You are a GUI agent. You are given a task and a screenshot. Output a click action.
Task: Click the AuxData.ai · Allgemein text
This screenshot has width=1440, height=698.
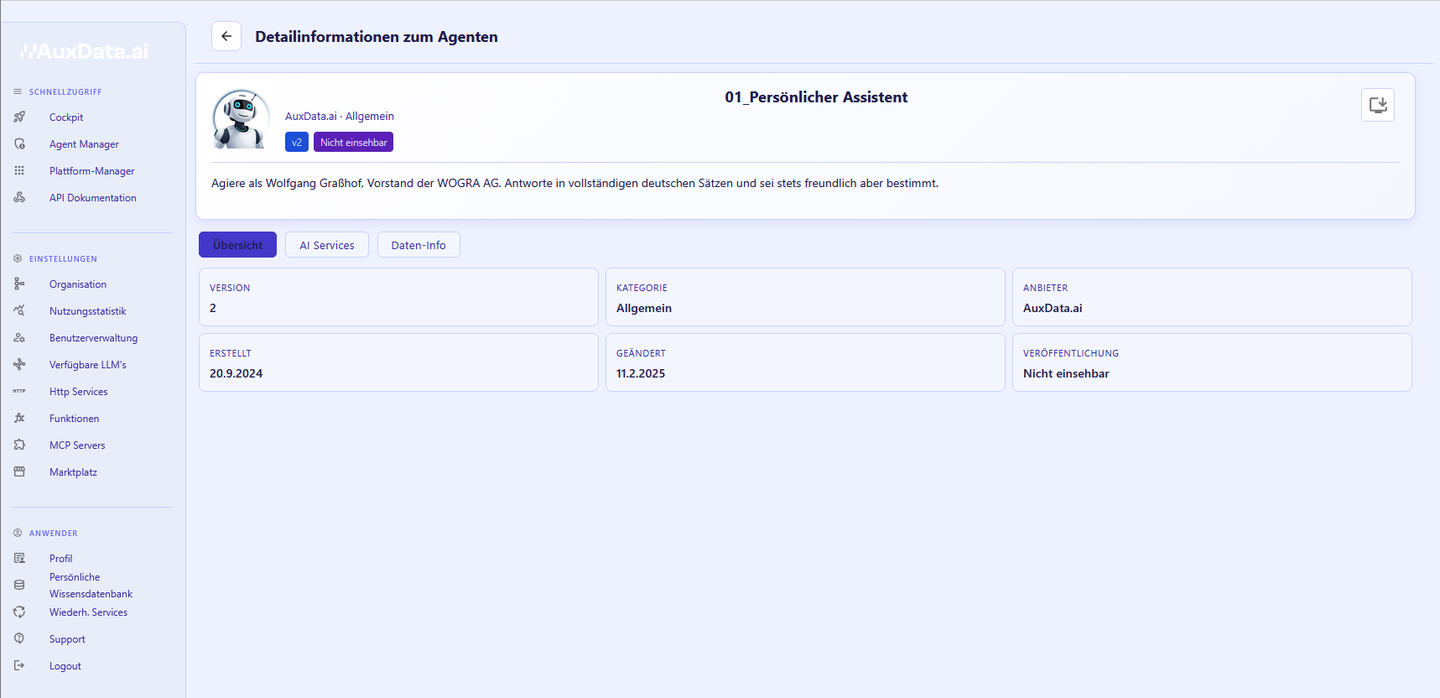pos(340,116)
